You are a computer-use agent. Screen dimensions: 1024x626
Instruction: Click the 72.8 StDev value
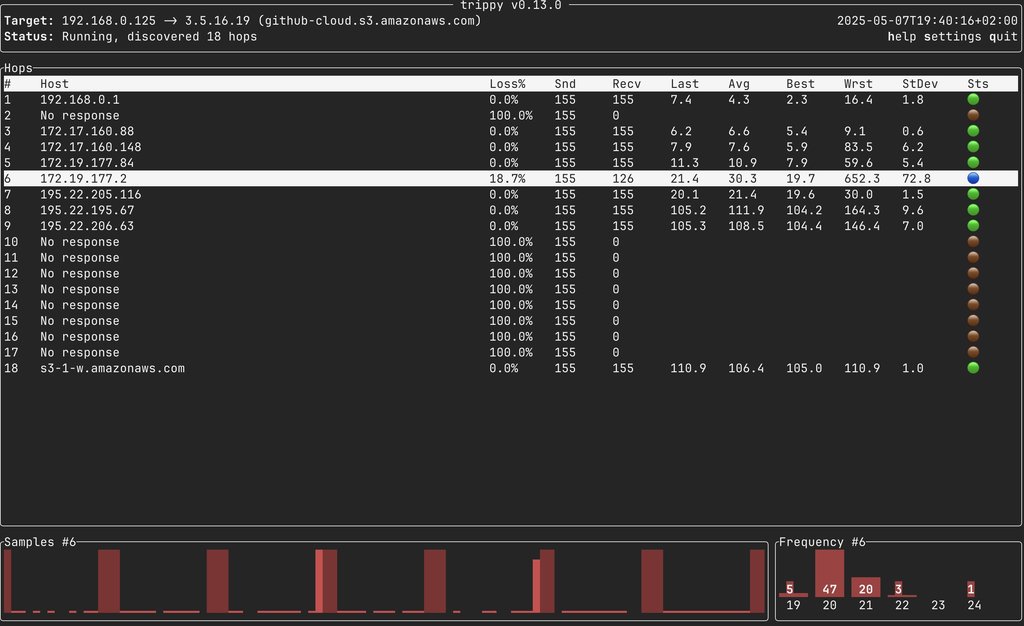coord(916,178)
